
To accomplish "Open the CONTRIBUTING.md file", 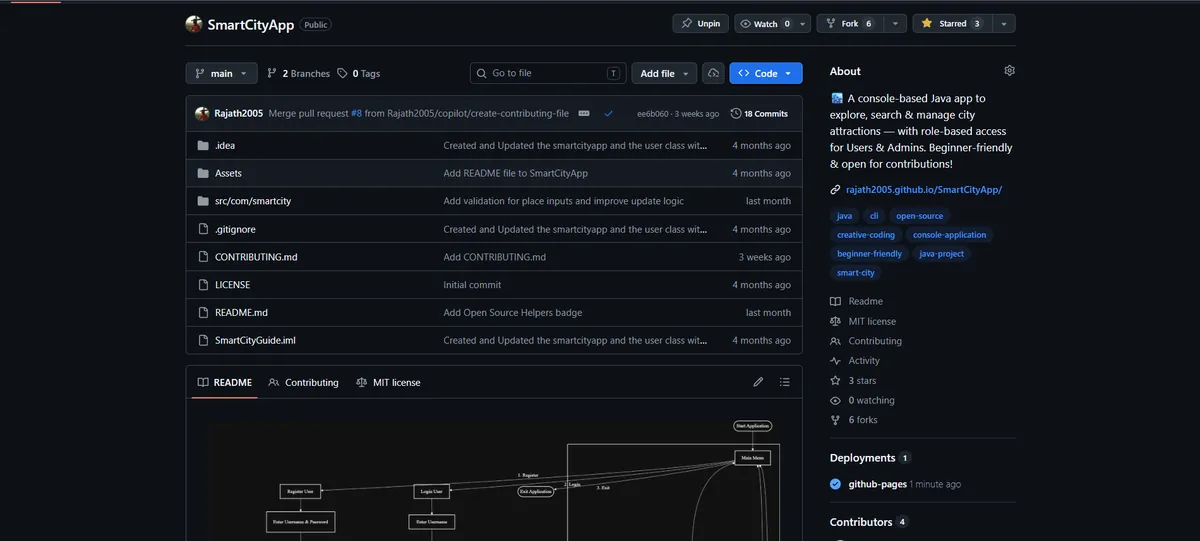I will pos(256,257).
